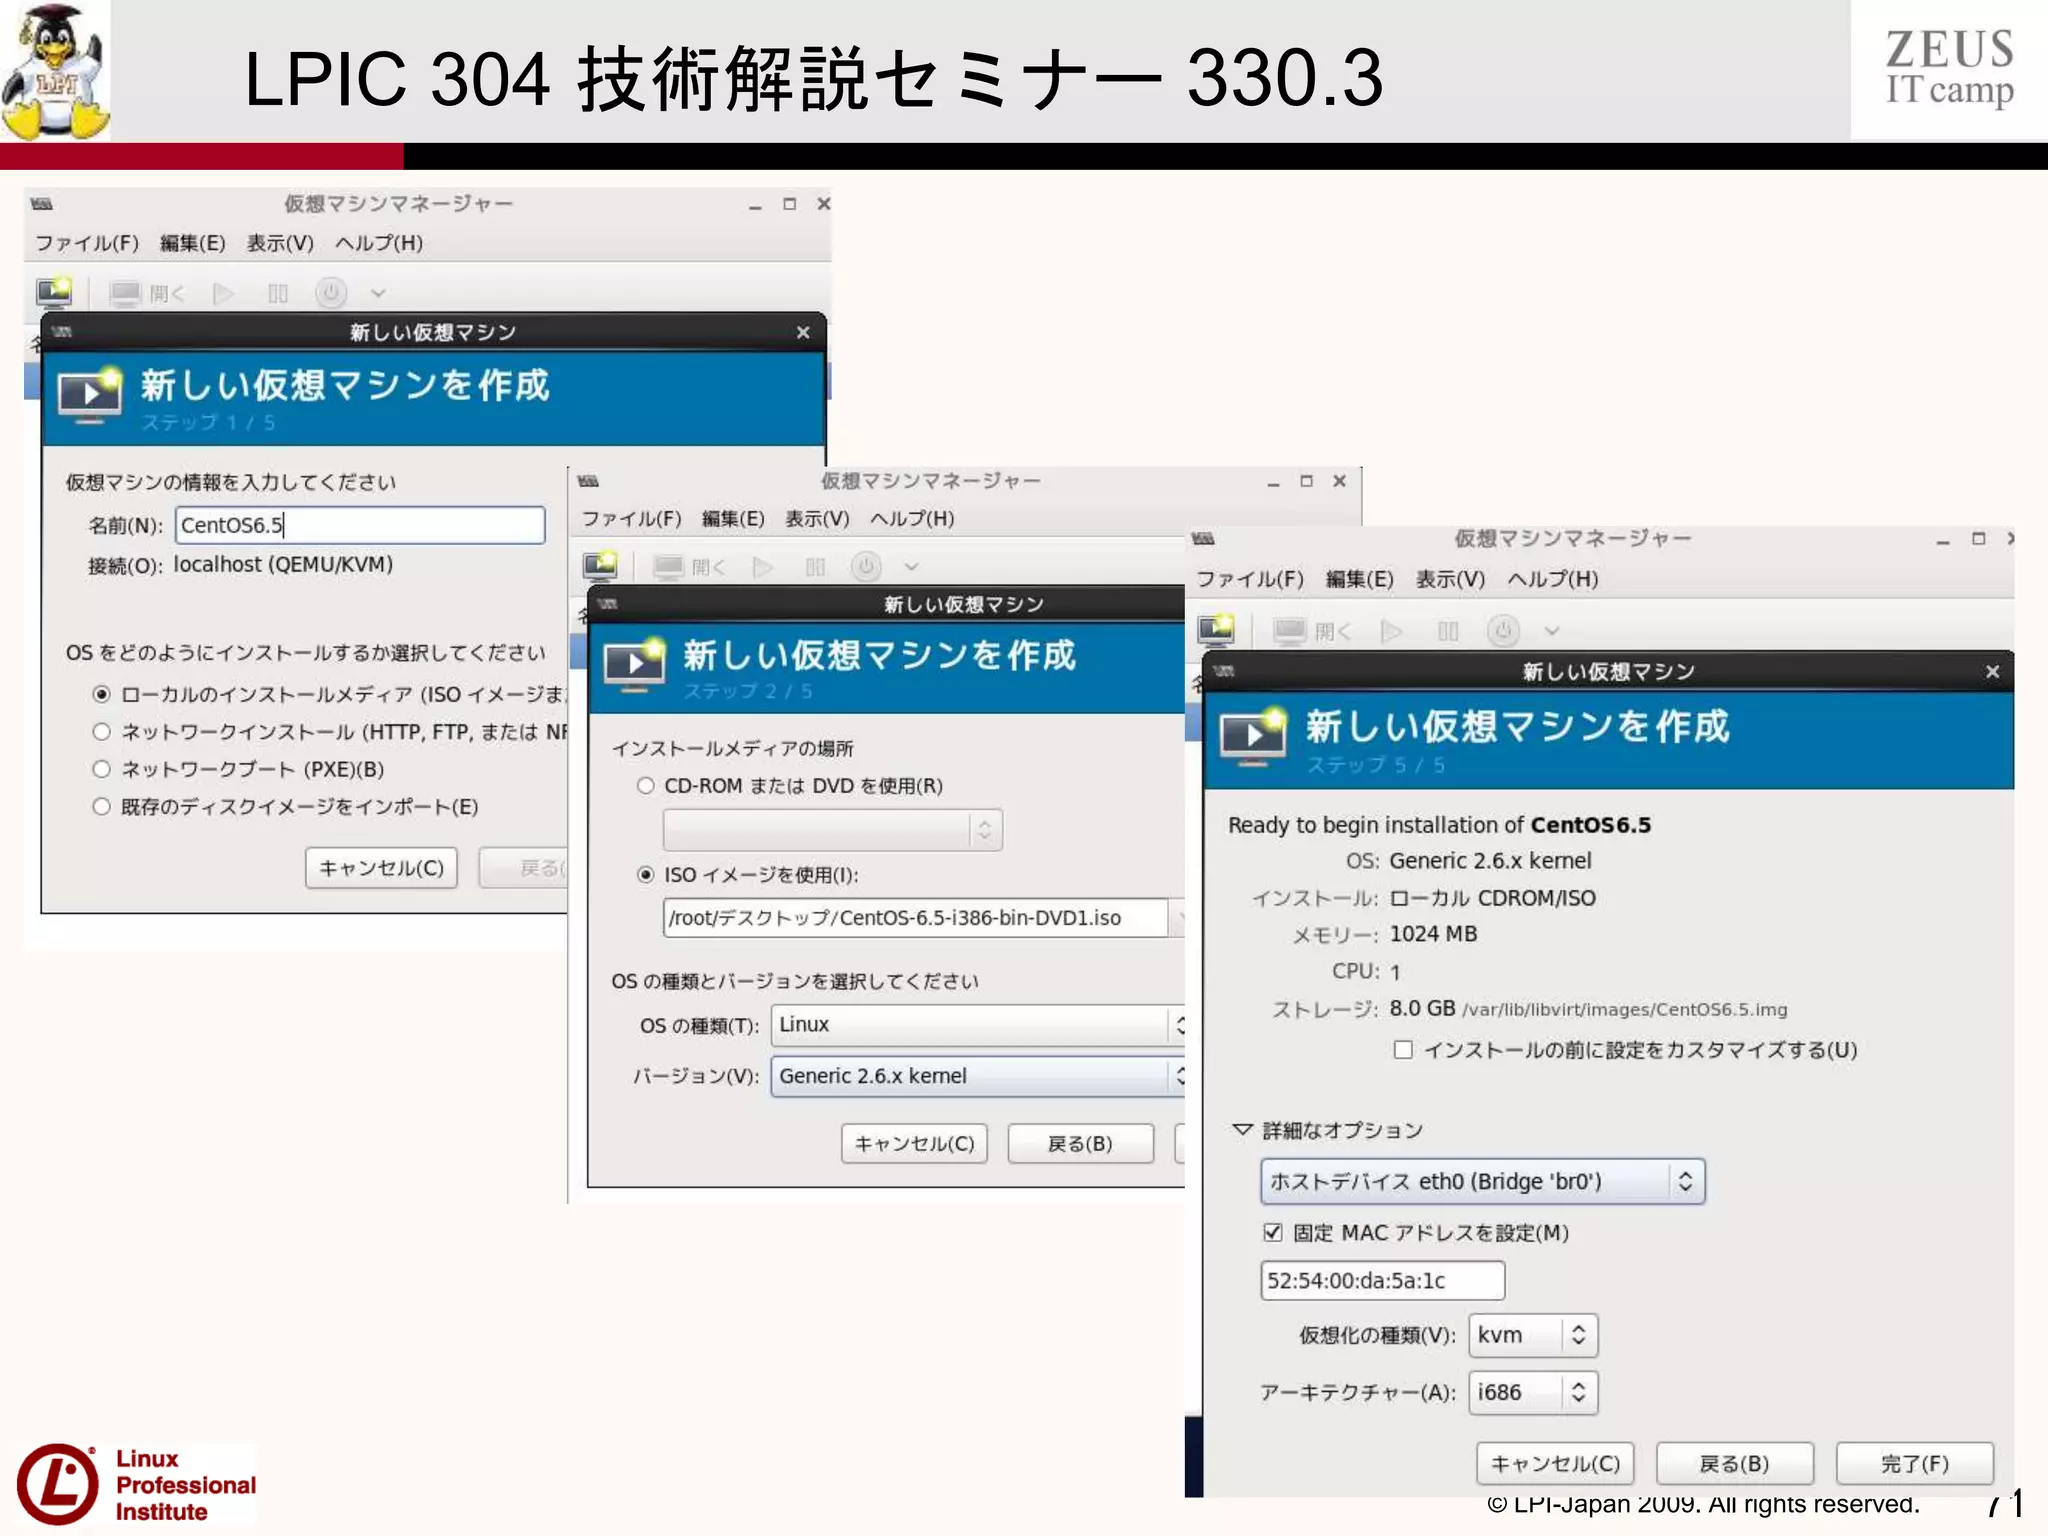Viewport: 2048px width, 1536px height.
Task: Open アーキテクチャー i686 dropdown
Action: click(1533, 1392)
